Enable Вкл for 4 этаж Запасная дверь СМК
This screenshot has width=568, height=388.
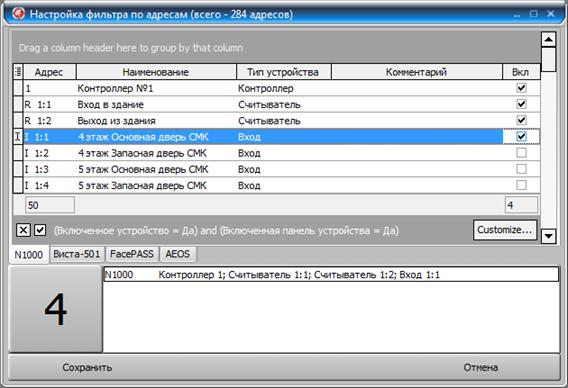point(521,153)
